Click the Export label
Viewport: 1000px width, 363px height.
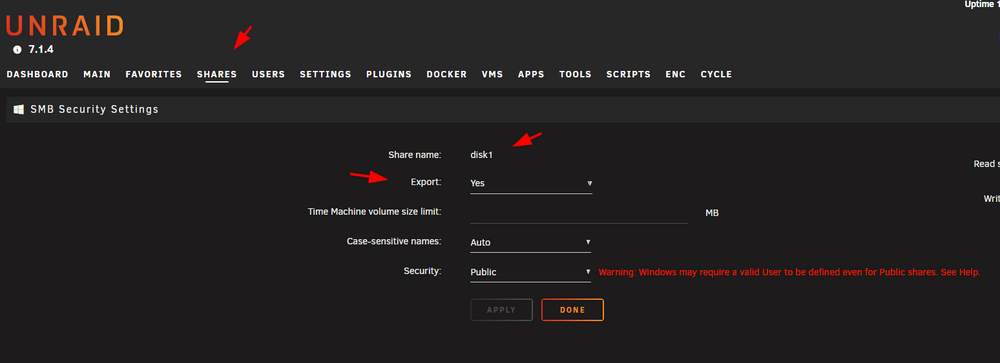425,182
